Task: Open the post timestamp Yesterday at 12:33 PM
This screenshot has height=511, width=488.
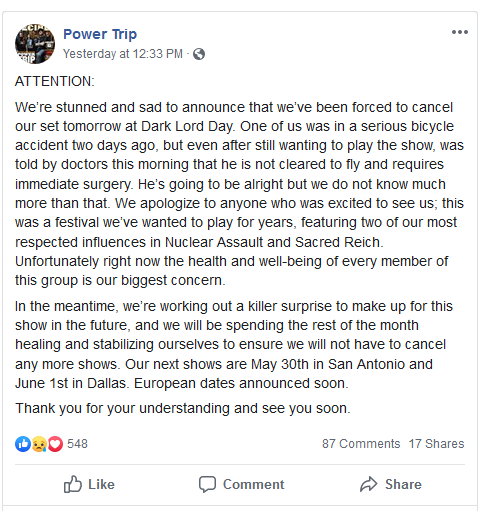Action: pyautogui.click(x=123, y=54)
